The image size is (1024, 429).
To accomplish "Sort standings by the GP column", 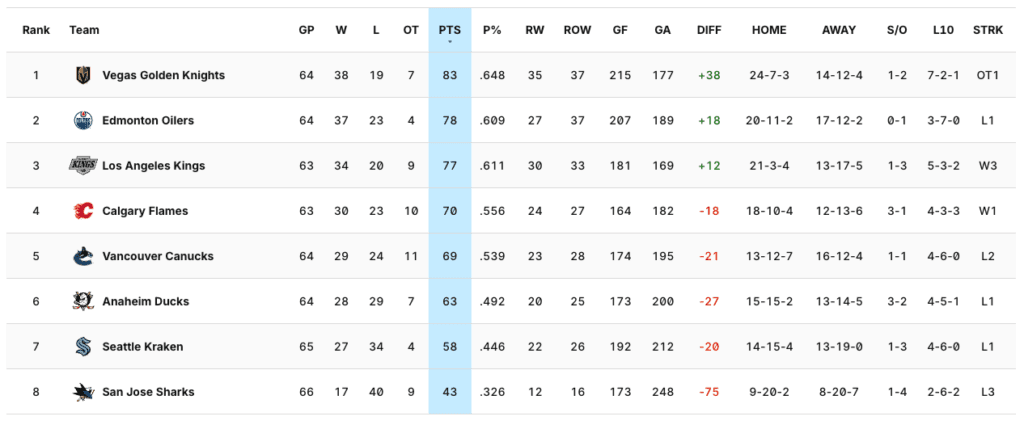I will (x=306, y=30).
